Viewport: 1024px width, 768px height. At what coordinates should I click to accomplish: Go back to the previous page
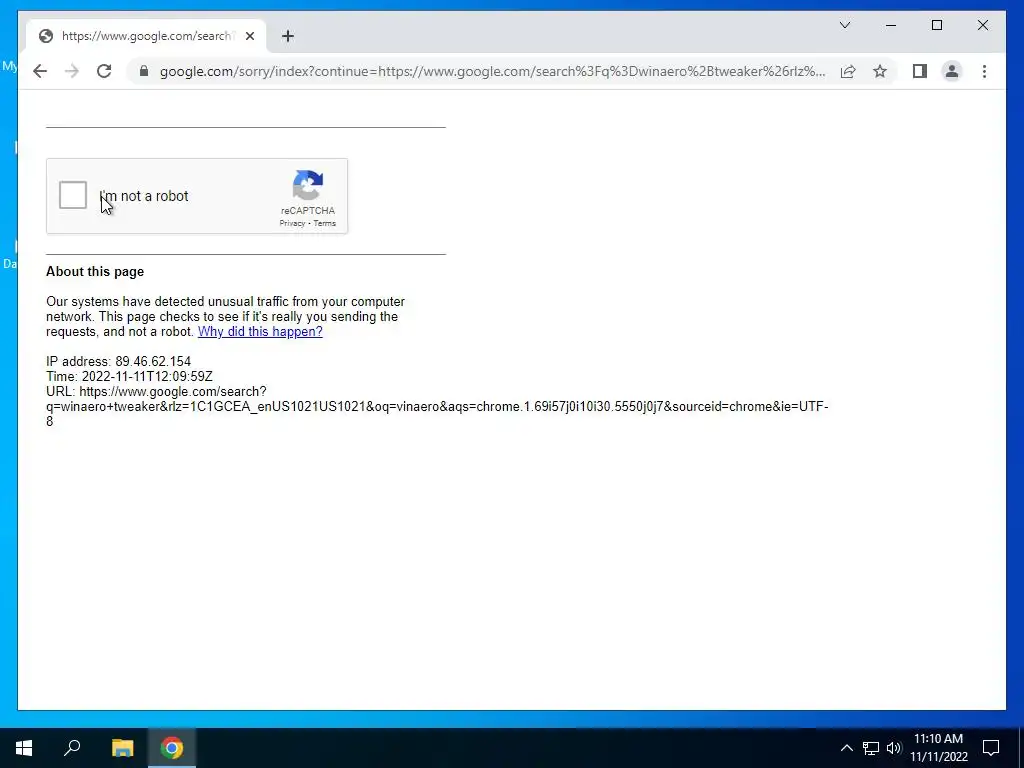click(40, 71)
